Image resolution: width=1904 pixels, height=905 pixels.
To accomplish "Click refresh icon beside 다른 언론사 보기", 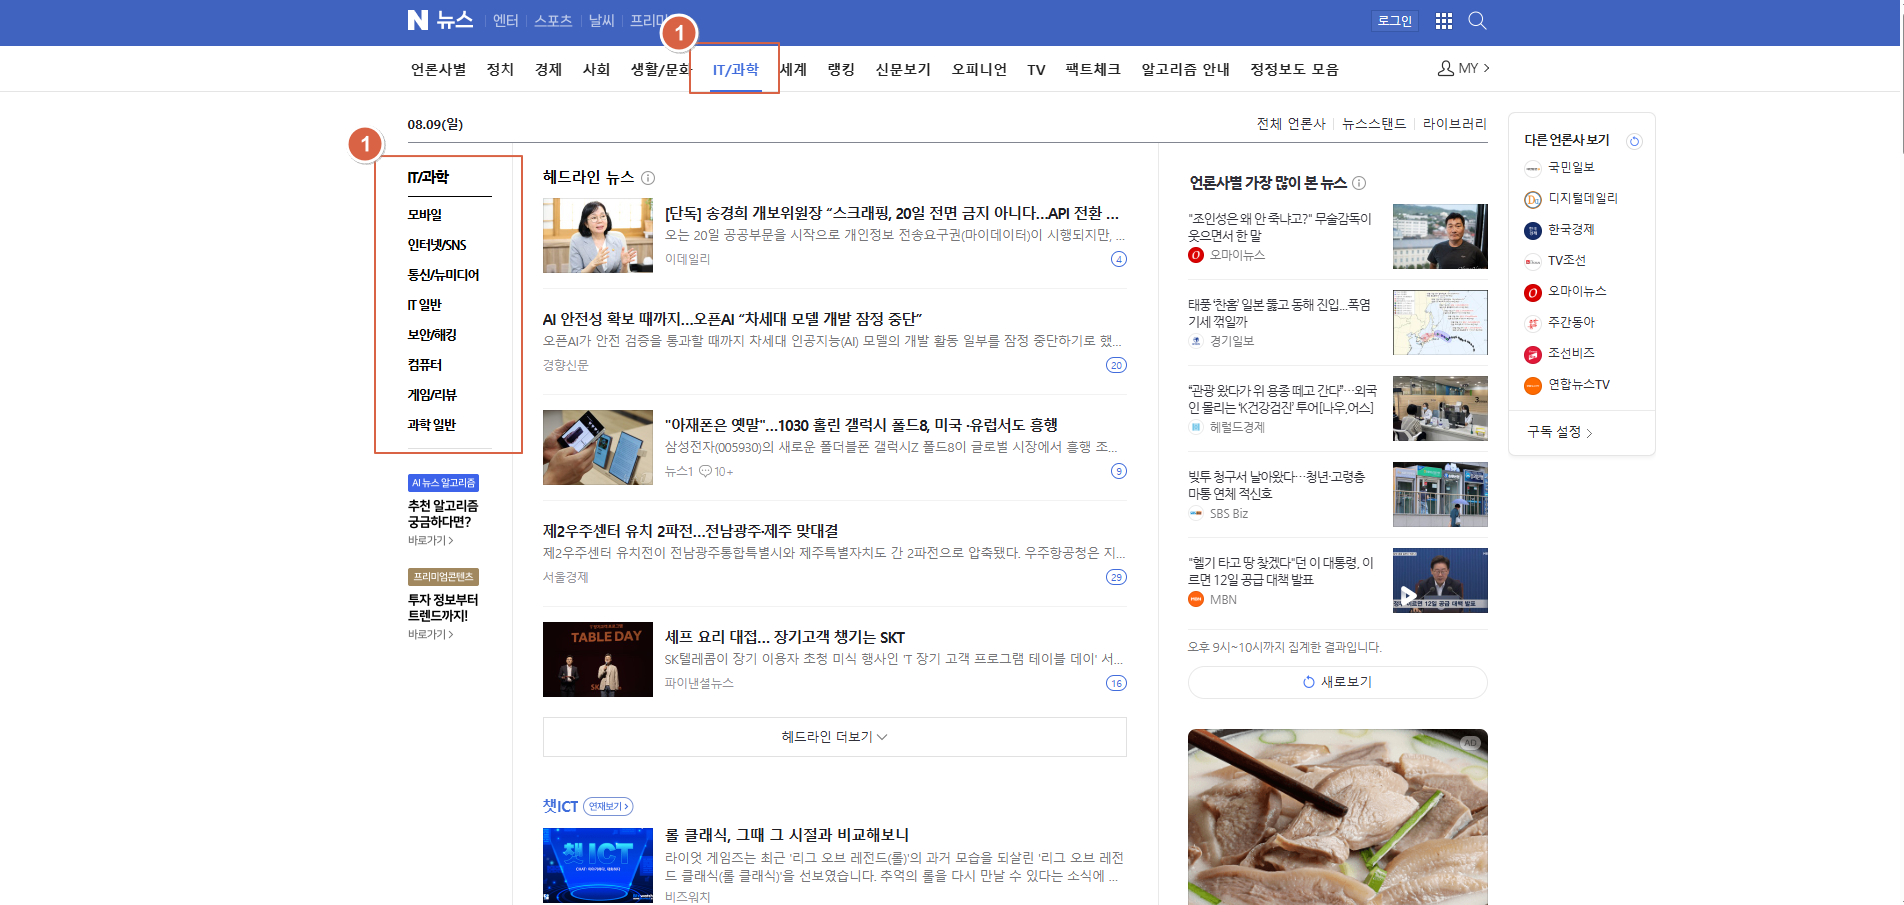I will (x=1634, y=141).
